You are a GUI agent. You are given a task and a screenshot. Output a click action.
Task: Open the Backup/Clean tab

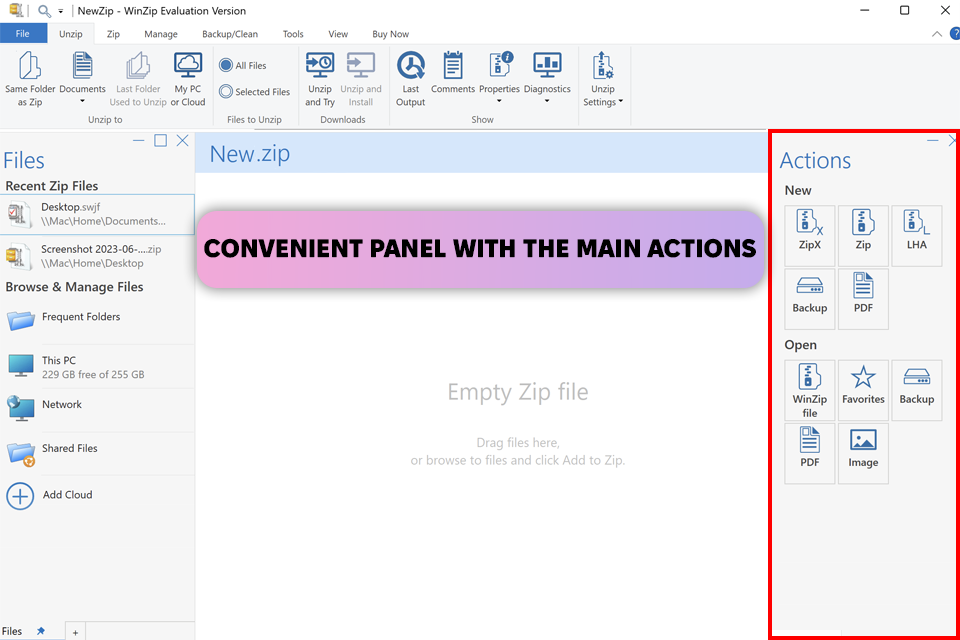point(230,34)
